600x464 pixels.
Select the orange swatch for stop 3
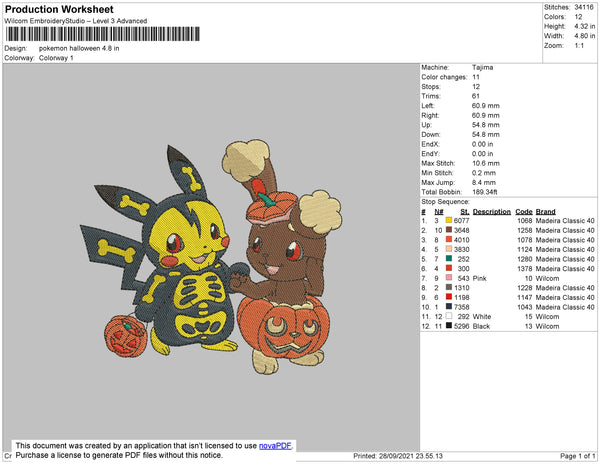(449, 239)
